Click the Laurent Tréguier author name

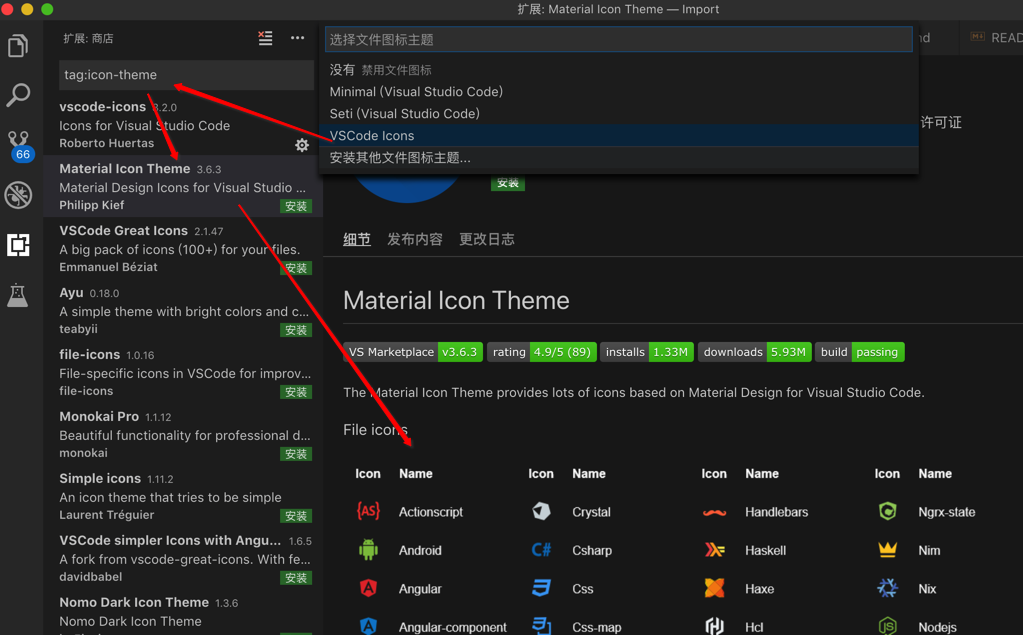pos(107,515)
